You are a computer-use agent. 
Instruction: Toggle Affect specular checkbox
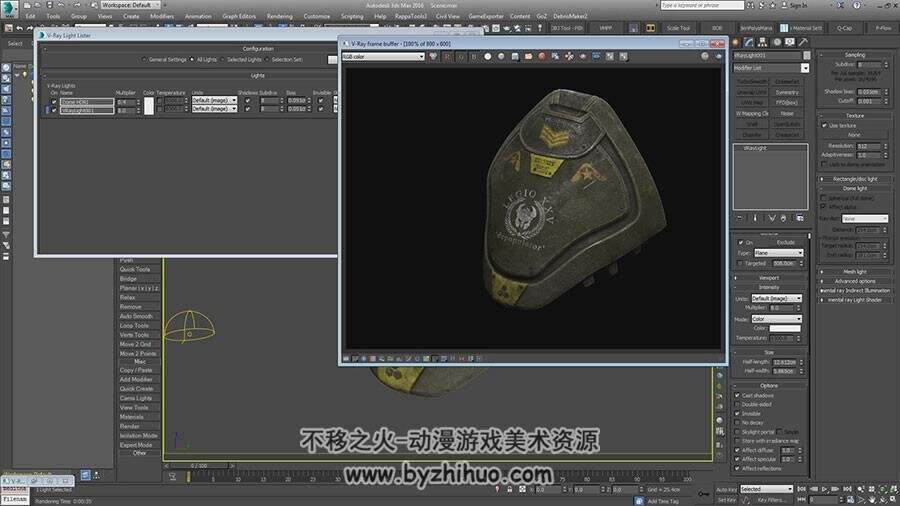(x=738, y=459)
